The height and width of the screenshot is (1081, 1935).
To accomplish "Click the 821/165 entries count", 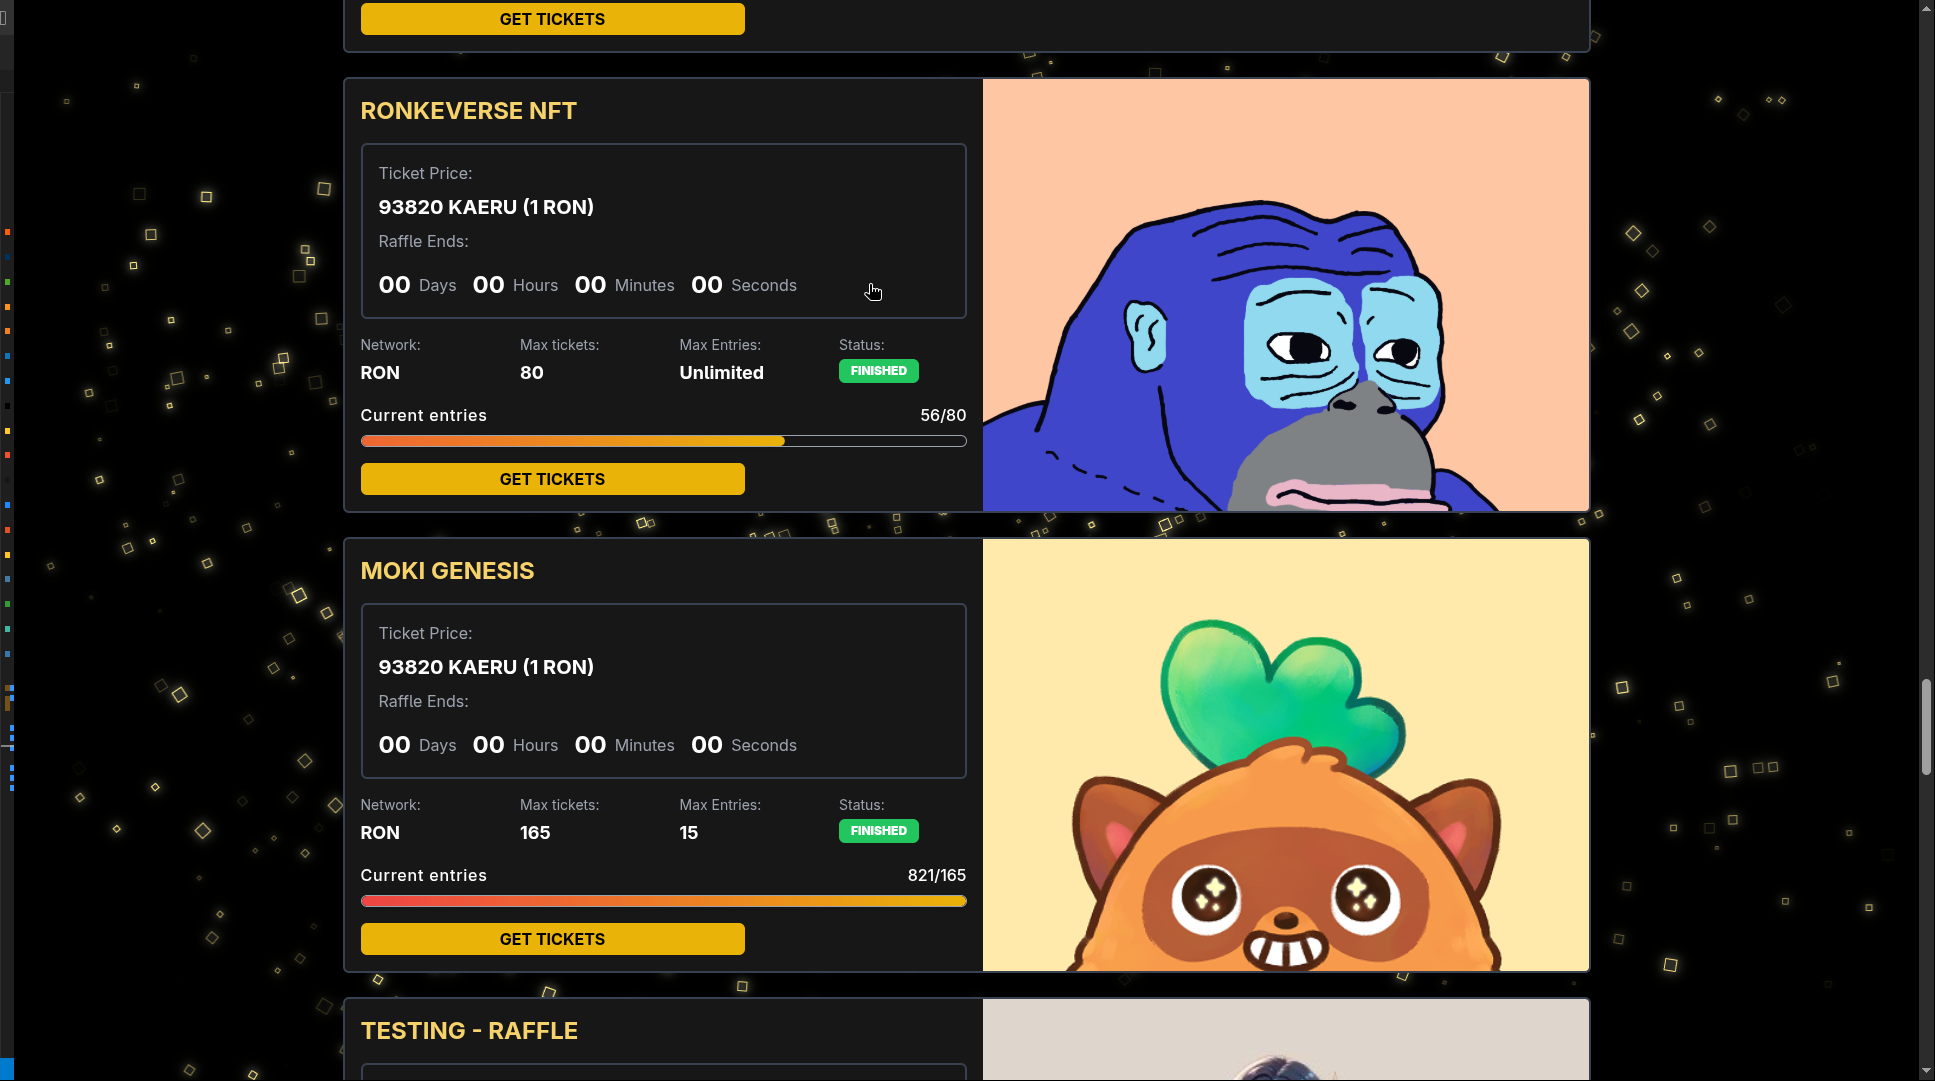I will 936,875.
